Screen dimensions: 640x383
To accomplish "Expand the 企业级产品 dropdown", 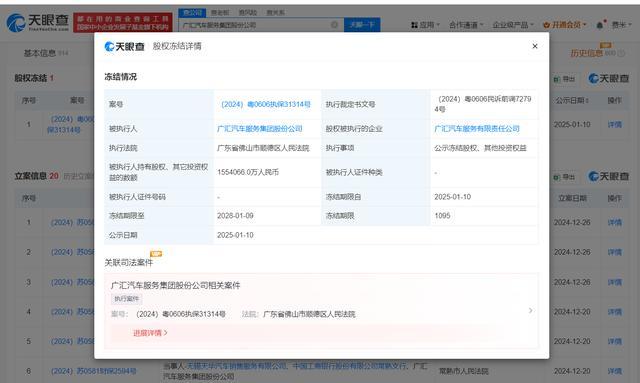I will click(x=513, y=25).
